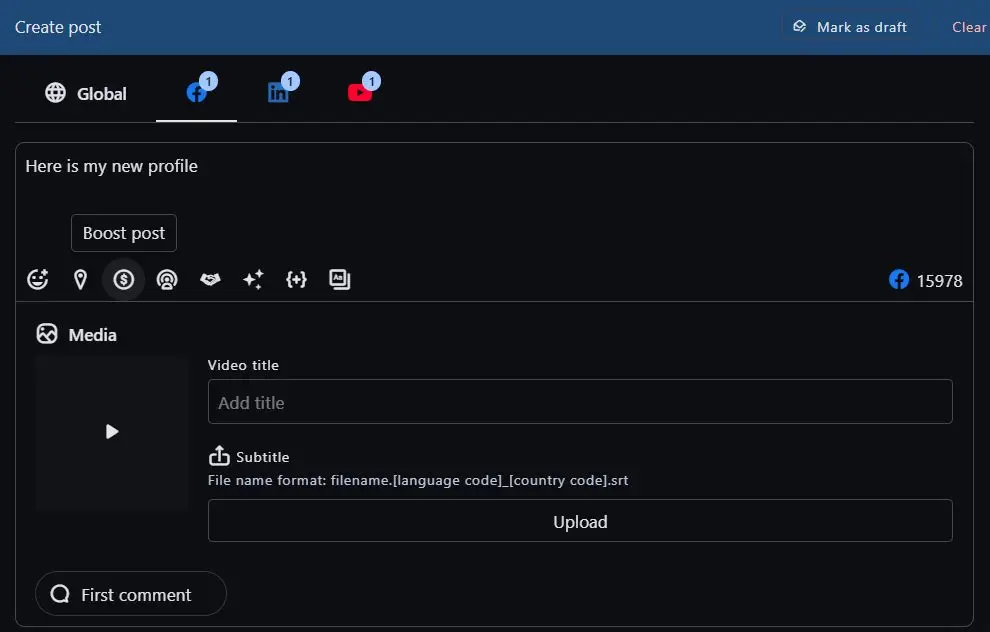The height and width of the screenshot is (632, 990).
Task: Add a location with the pin icon
Action: [x=80, y=279]
